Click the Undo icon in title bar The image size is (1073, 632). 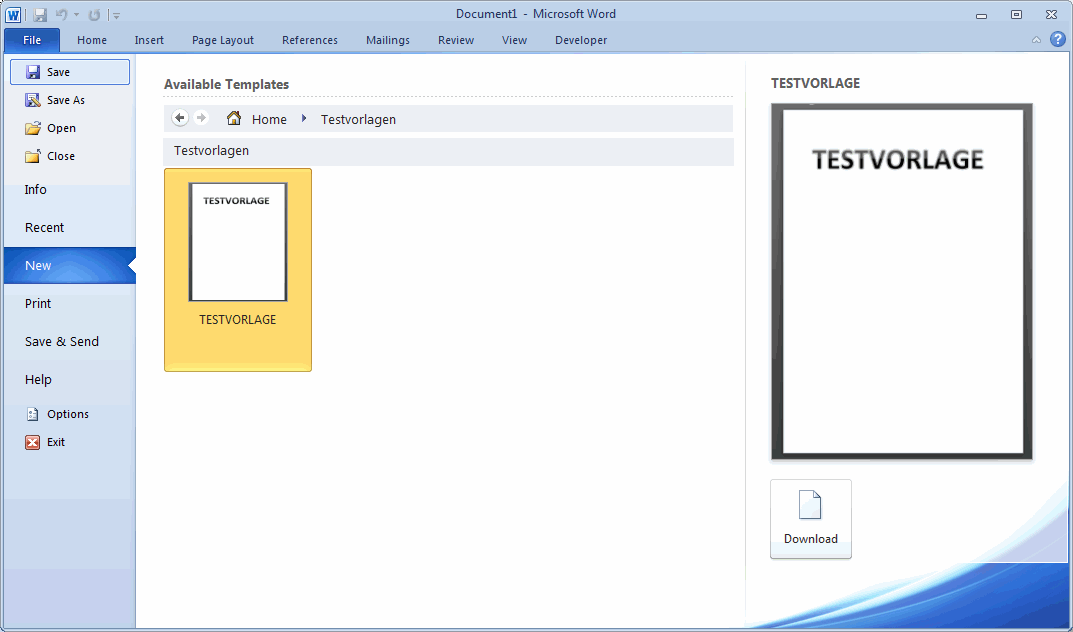pos(62,15)
